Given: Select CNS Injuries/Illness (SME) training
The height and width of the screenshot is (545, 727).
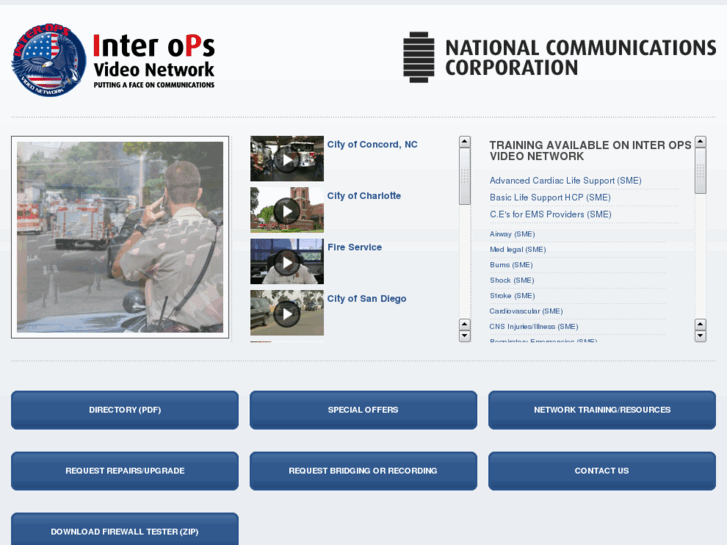Looking at the screenshot, I should click(x=534, y=327).
